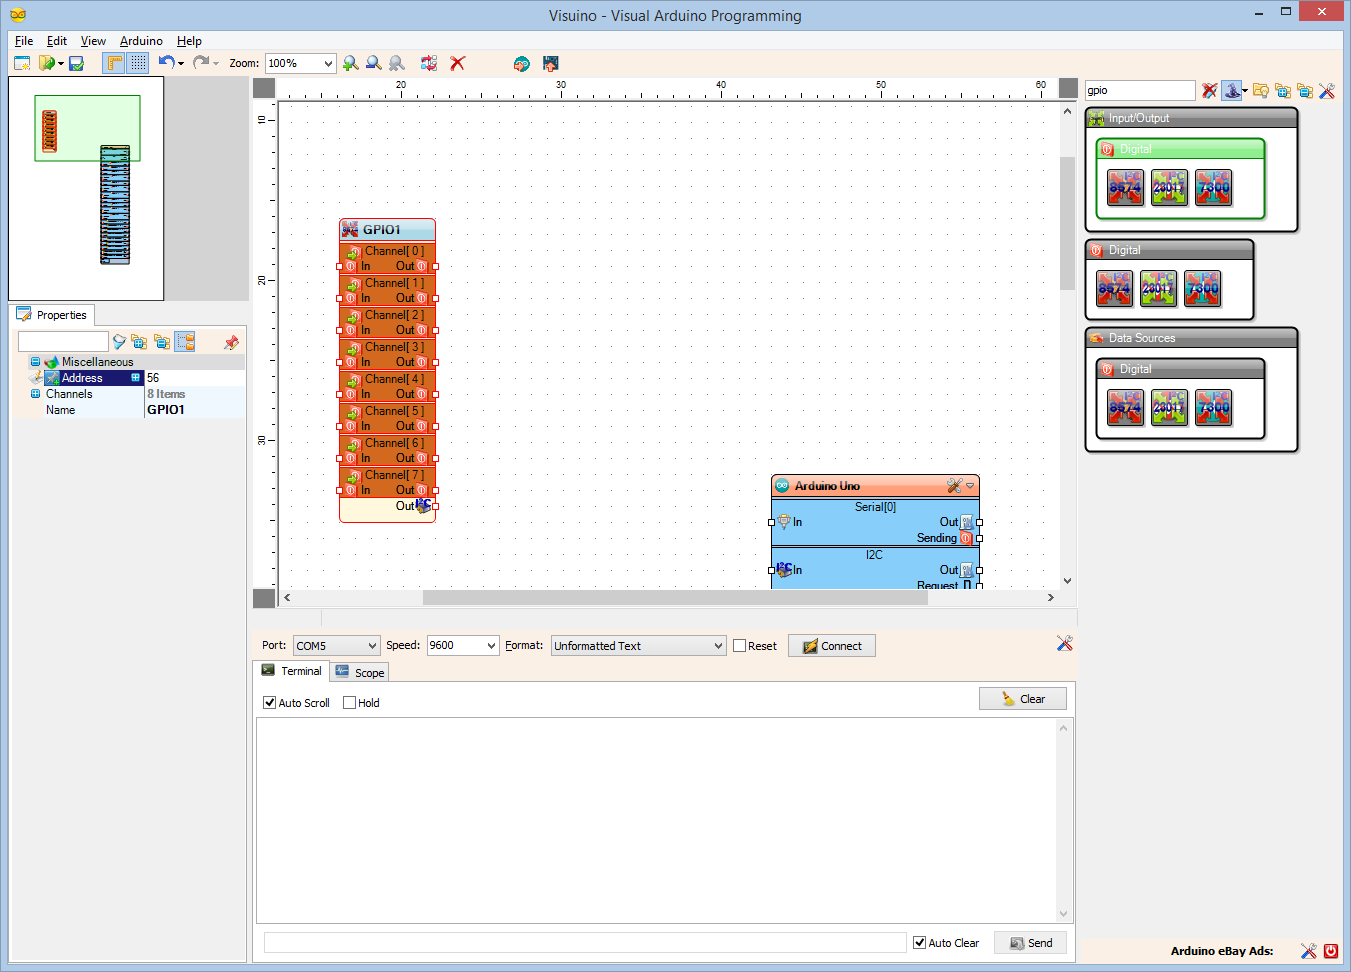
Task: Click the upload to board icon
Action: [x=550, y=63]
